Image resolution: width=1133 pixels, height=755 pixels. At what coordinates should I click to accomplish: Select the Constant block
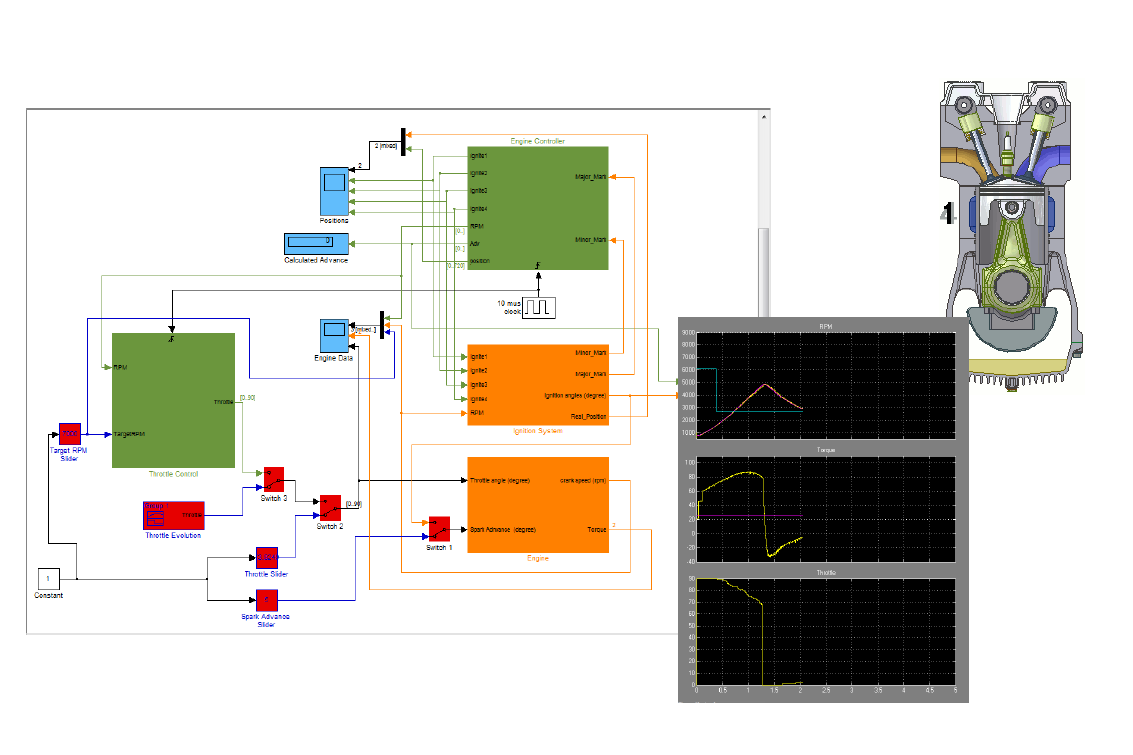tap(49, 579)
